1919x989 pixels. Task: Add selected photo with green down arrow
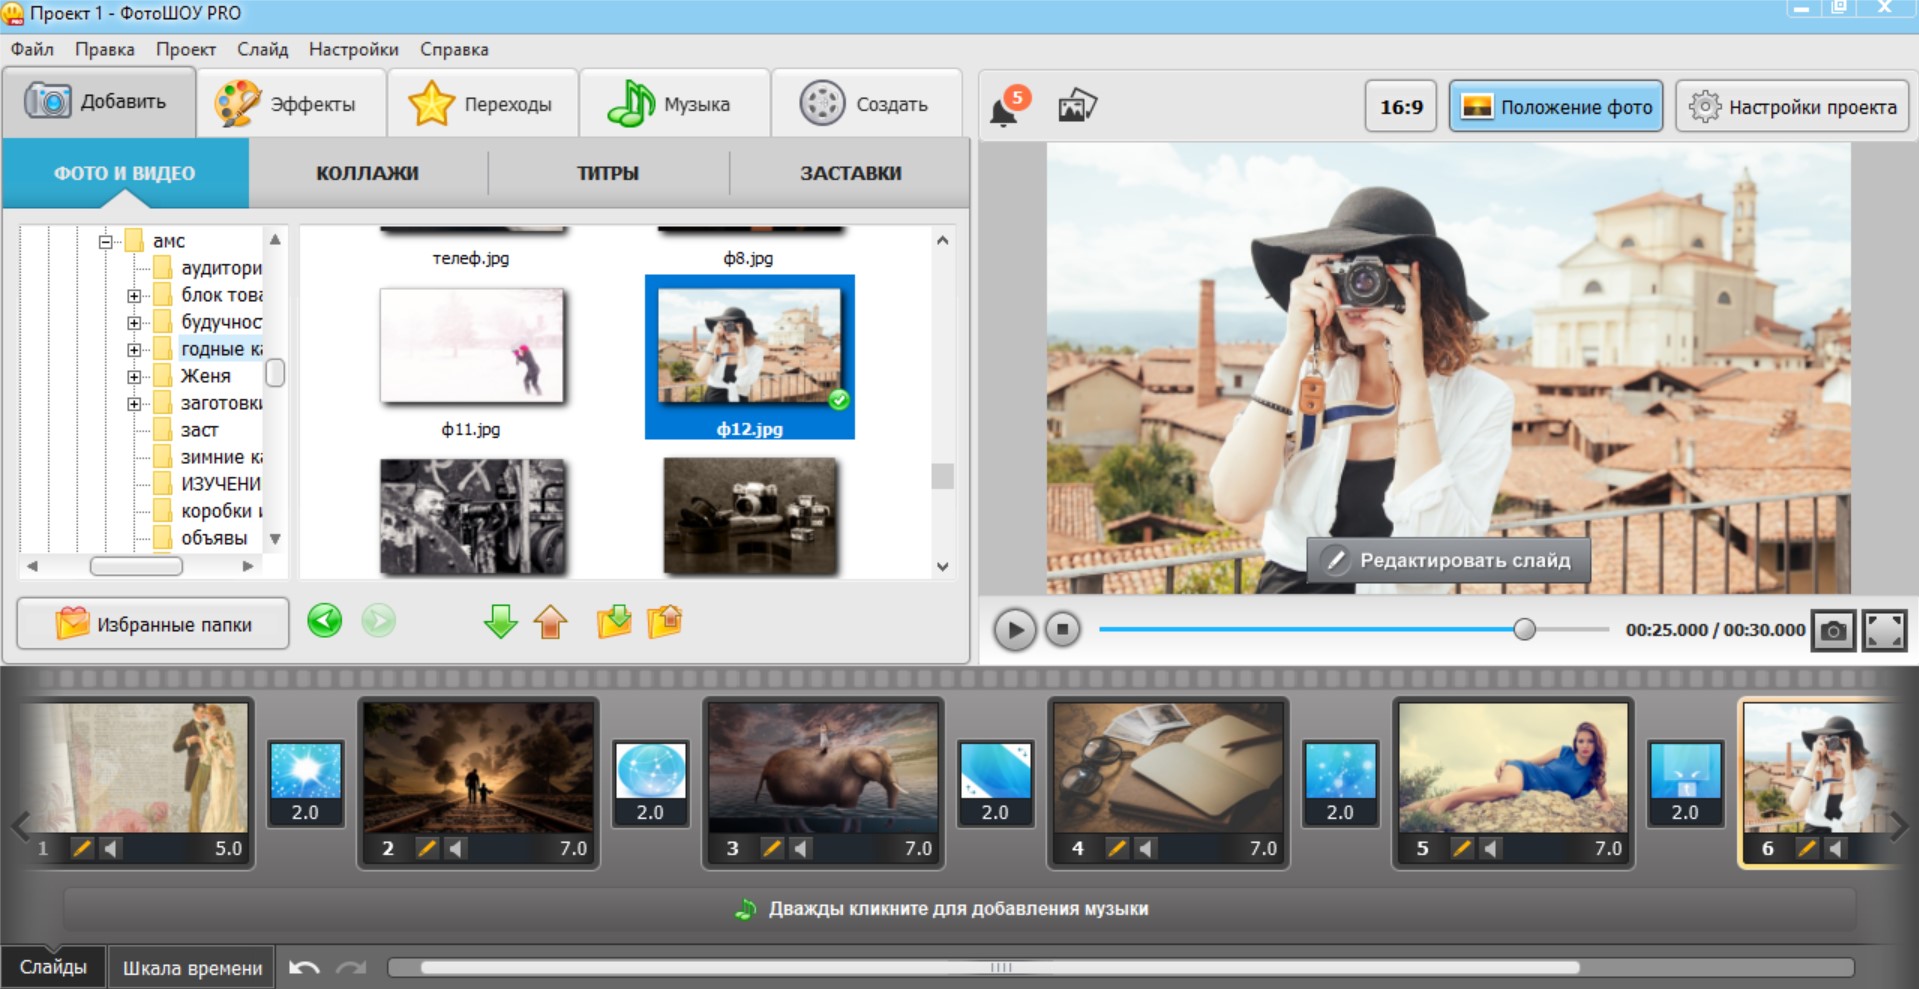[500, 621]
